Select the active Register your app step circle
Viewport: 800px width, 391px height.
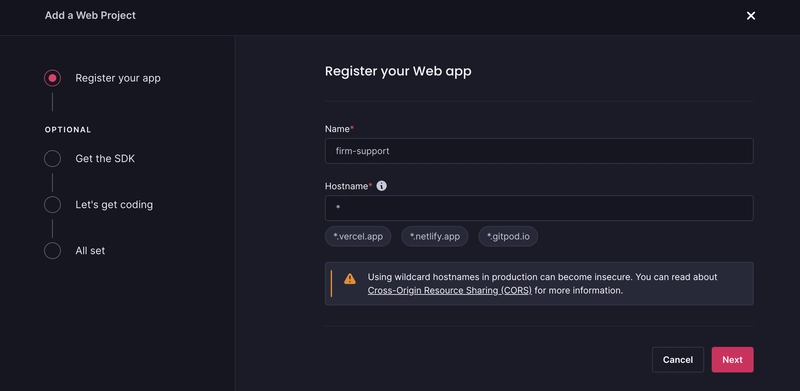coord(52,78)
